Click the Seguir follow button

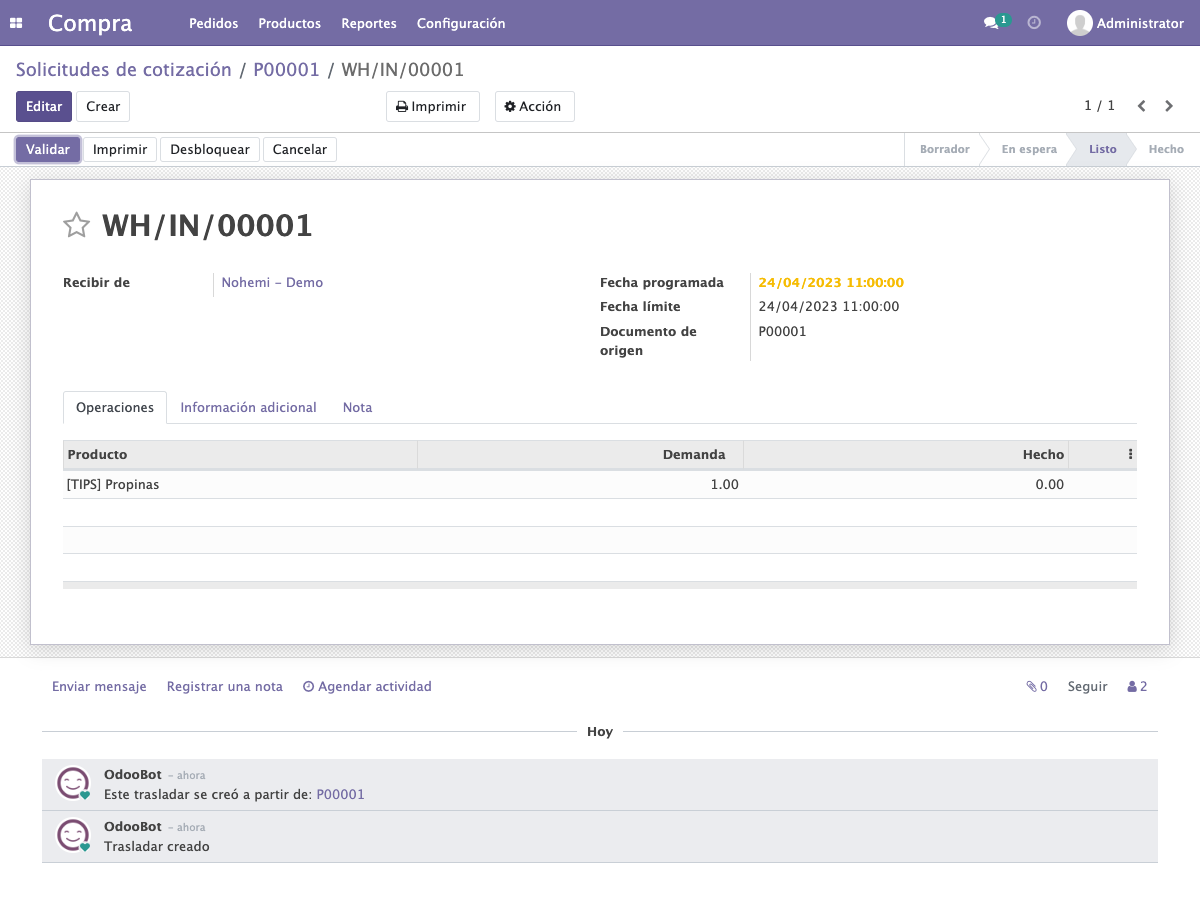1088,687
